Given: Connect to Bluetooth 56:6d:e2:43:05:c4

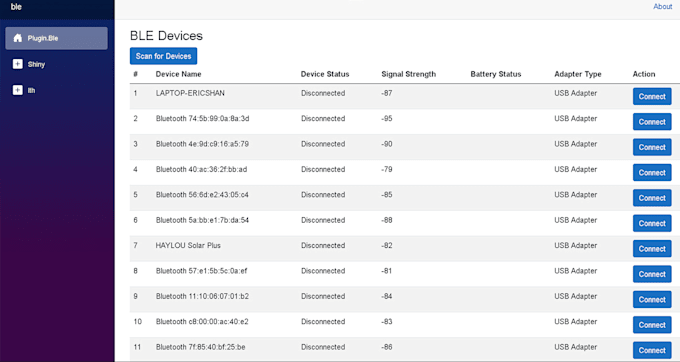Looking at the screenshot, I should (x=652, y=198).
